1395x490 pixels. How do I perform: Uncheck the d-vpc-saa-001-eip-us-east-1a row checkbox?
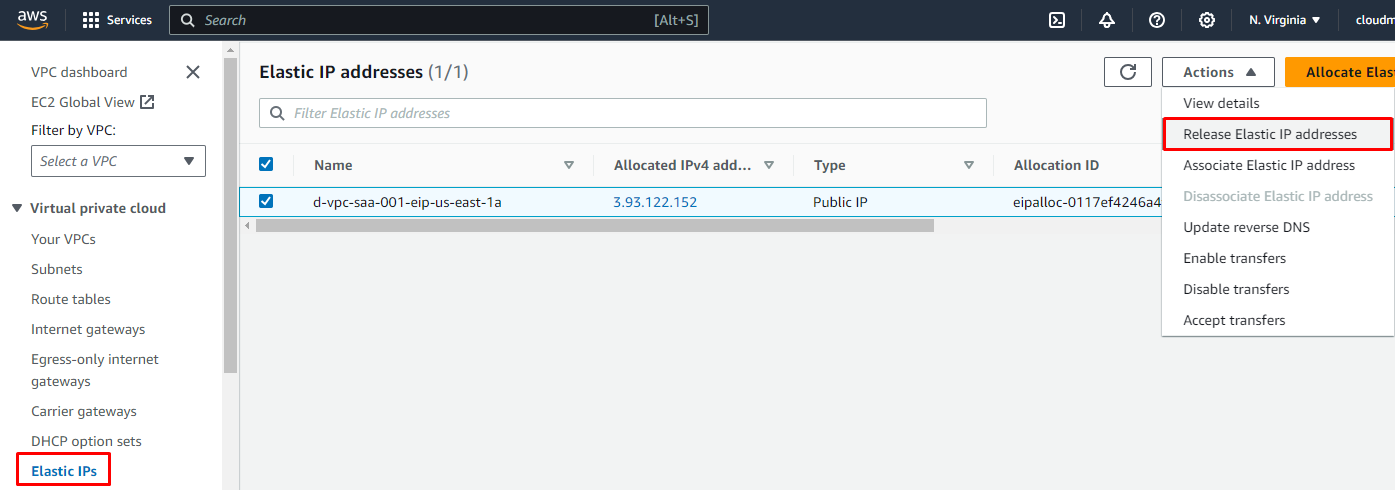click(x=266, y=201)
